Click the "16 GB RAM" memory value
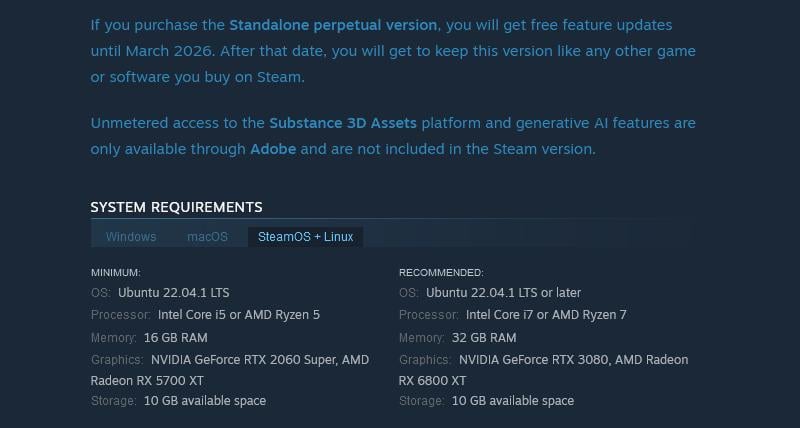Image resolution: width=800 pixels, height=428 pixels. pyautogui.click(x=176, y=338)
